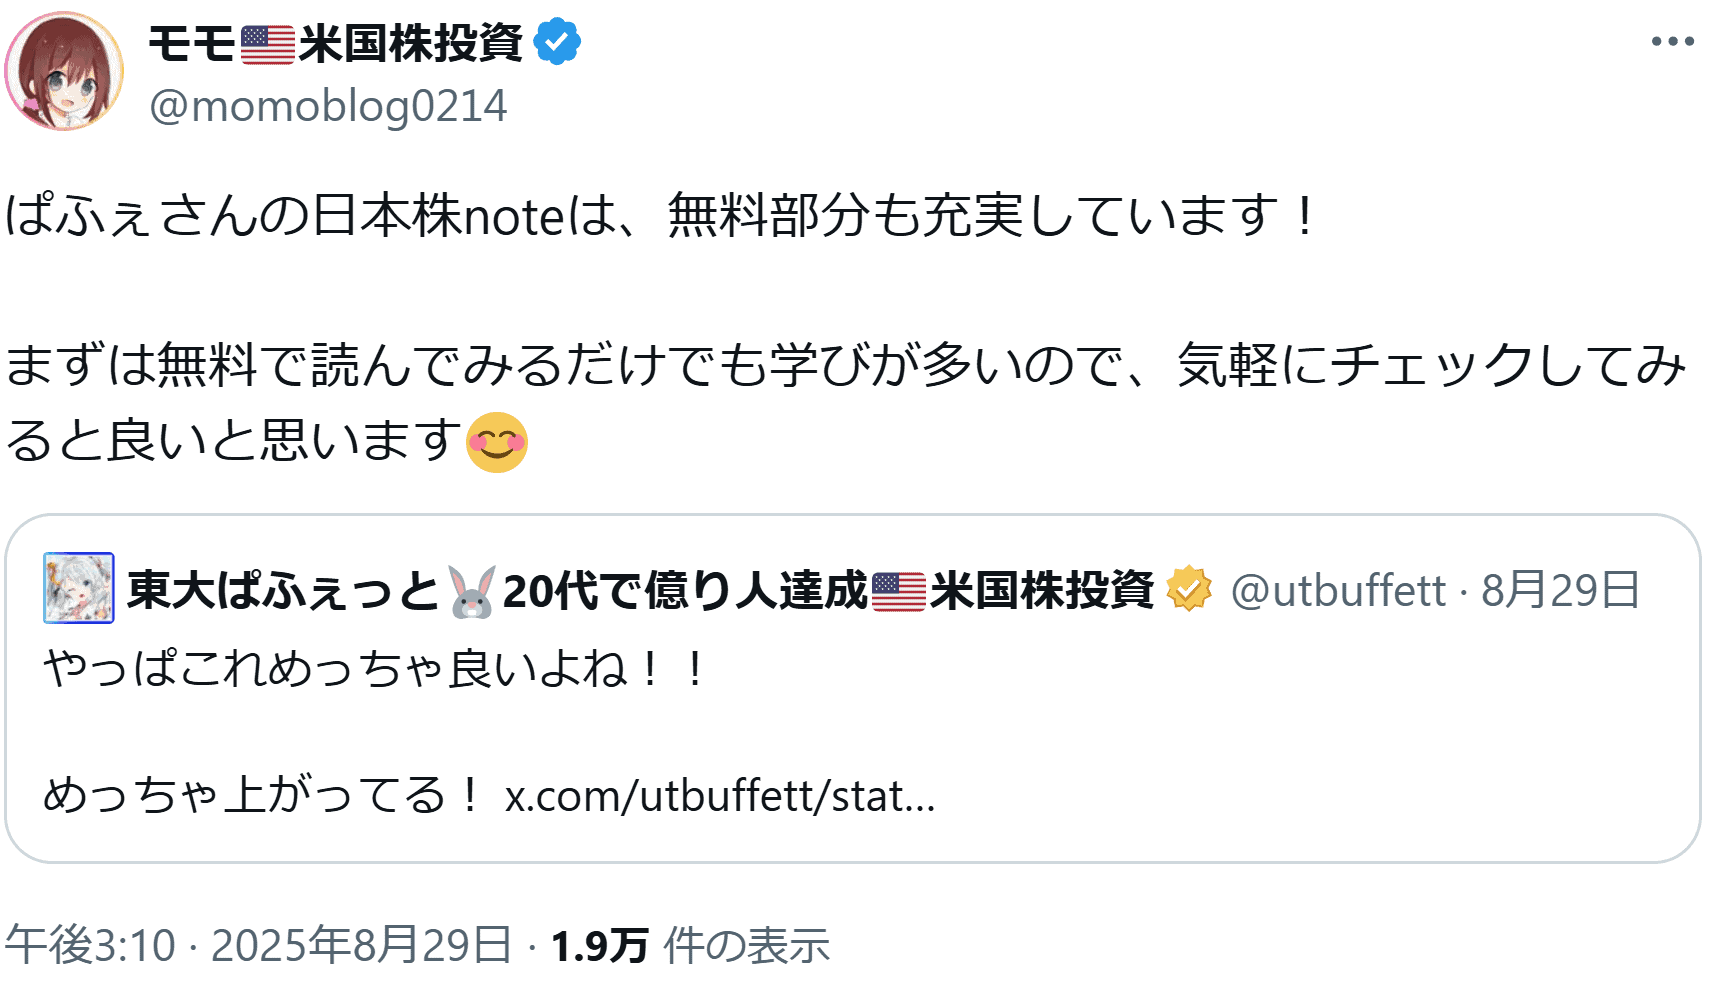Click the めっちゃ上がってる text in quote
1720x1005 pixels.
click(262, 797)
